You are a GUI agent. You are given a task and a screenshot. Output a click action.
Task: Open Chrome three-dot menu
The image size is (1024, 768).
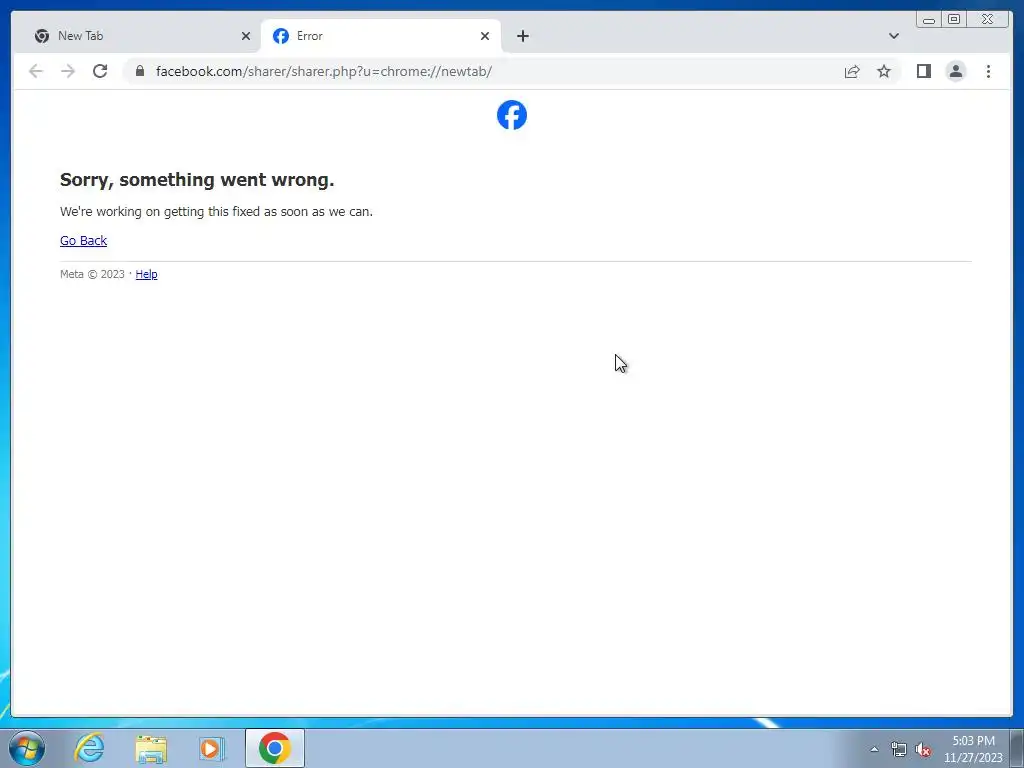(988, 71)
